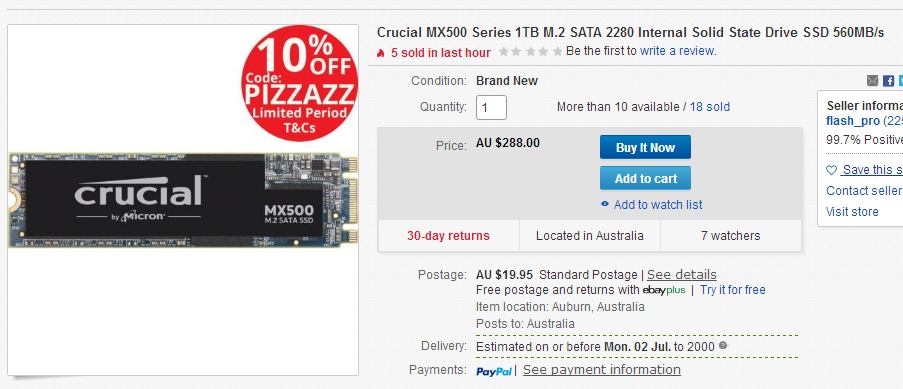This screenshot has width=903, height=389.
Task: Click the delivery estimate info icon
Action: tap(723, 346)
